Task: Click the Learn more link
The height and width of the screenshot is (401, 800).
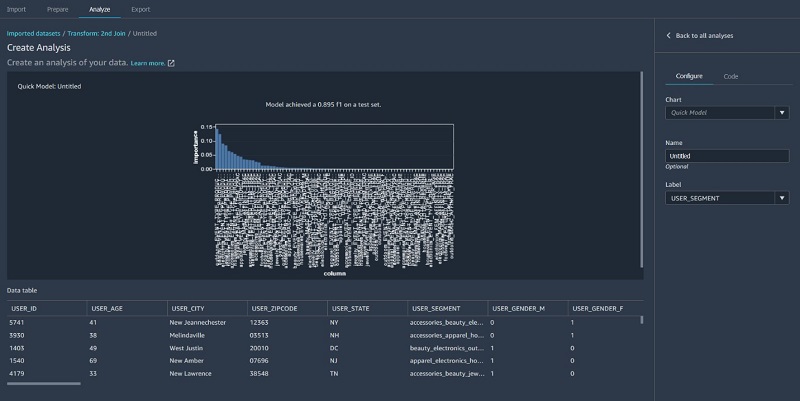Action: [x=148, y=63]
